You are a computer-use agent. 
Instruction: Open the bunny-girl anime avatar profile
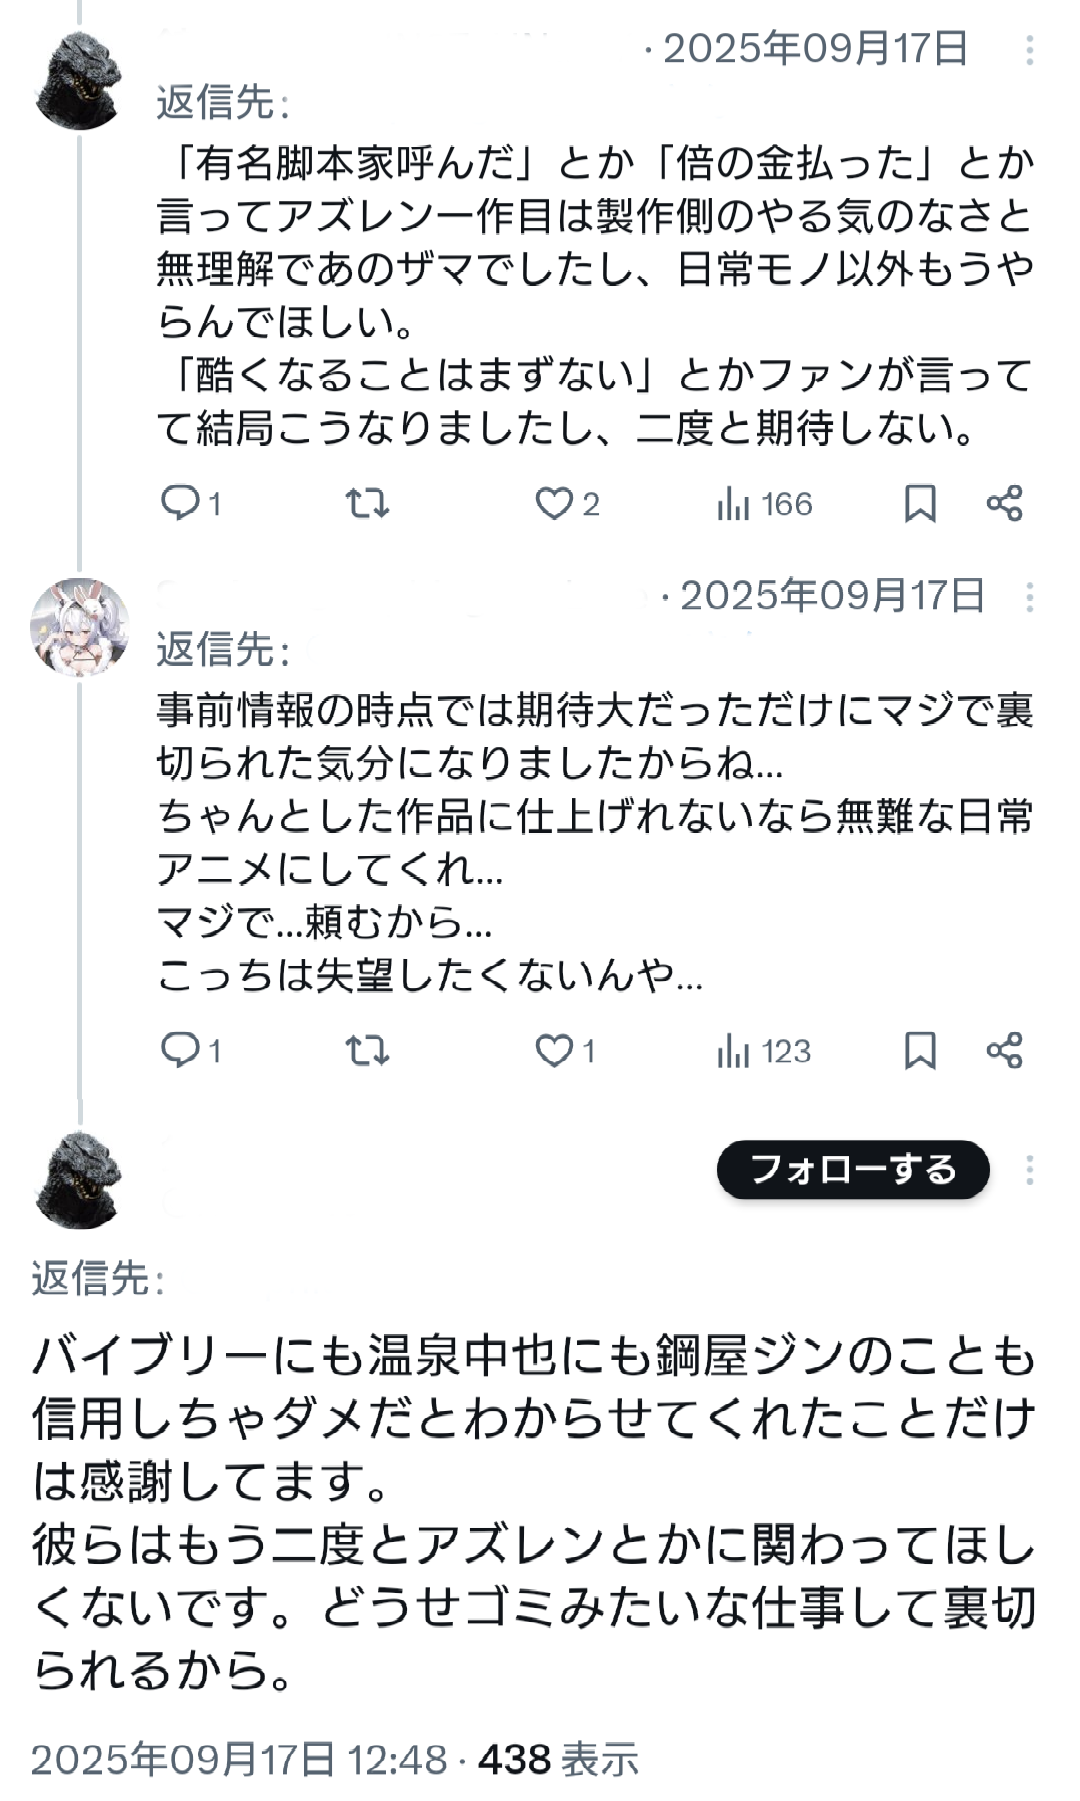79,627
